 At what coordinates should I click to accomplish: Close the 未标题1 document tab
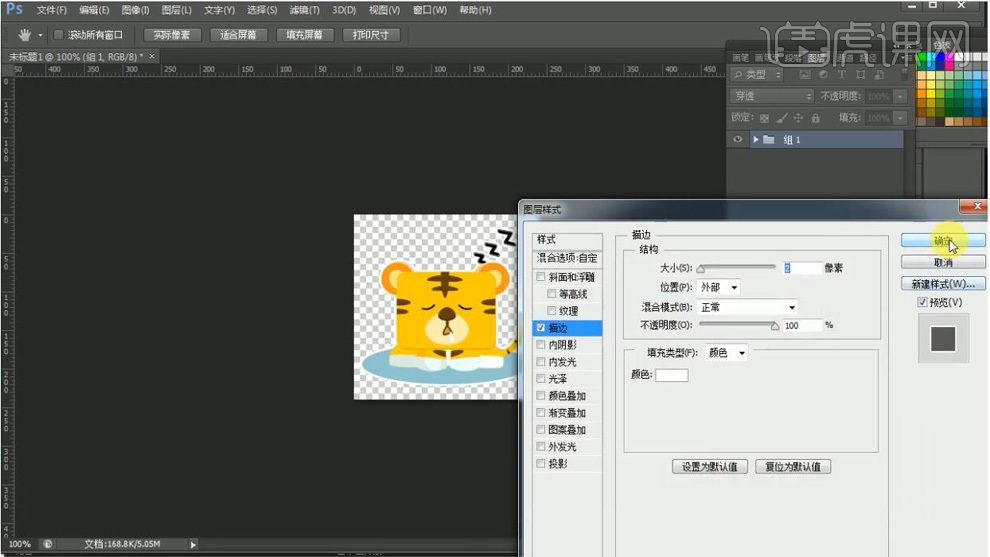152,57
